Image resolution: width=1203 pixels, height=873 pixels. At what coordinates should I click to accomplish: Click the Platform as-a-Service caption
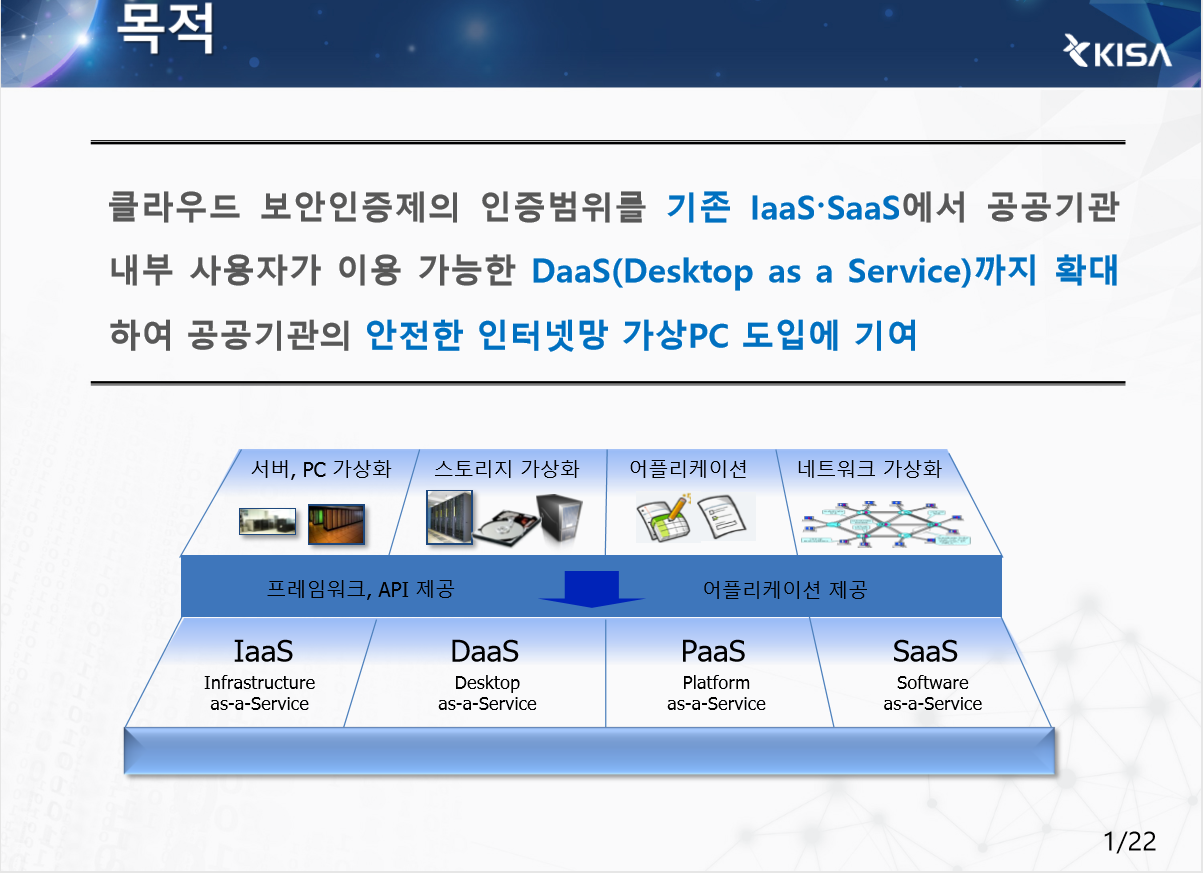pyautogui.click(x=716, y=693)
